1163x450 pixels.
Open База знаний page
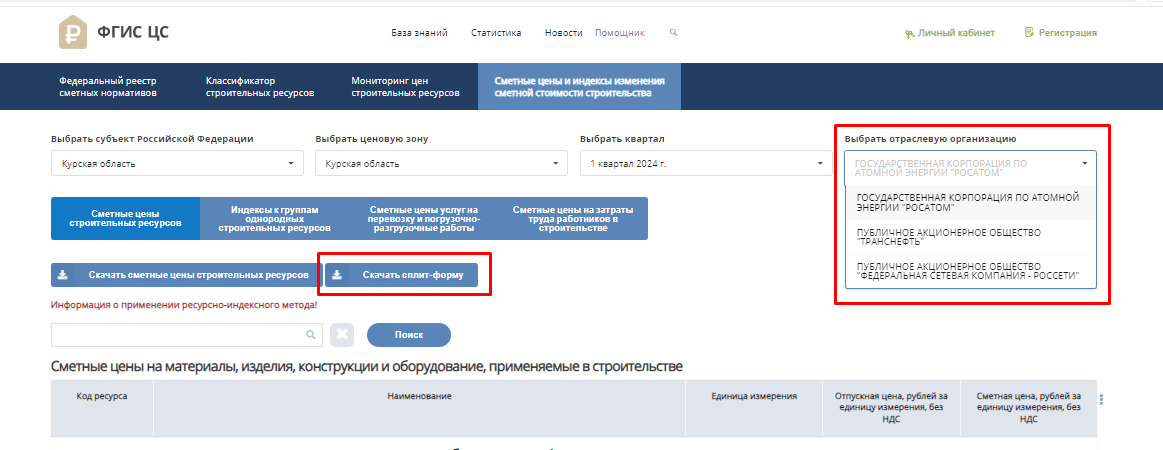tap(419, 33)
